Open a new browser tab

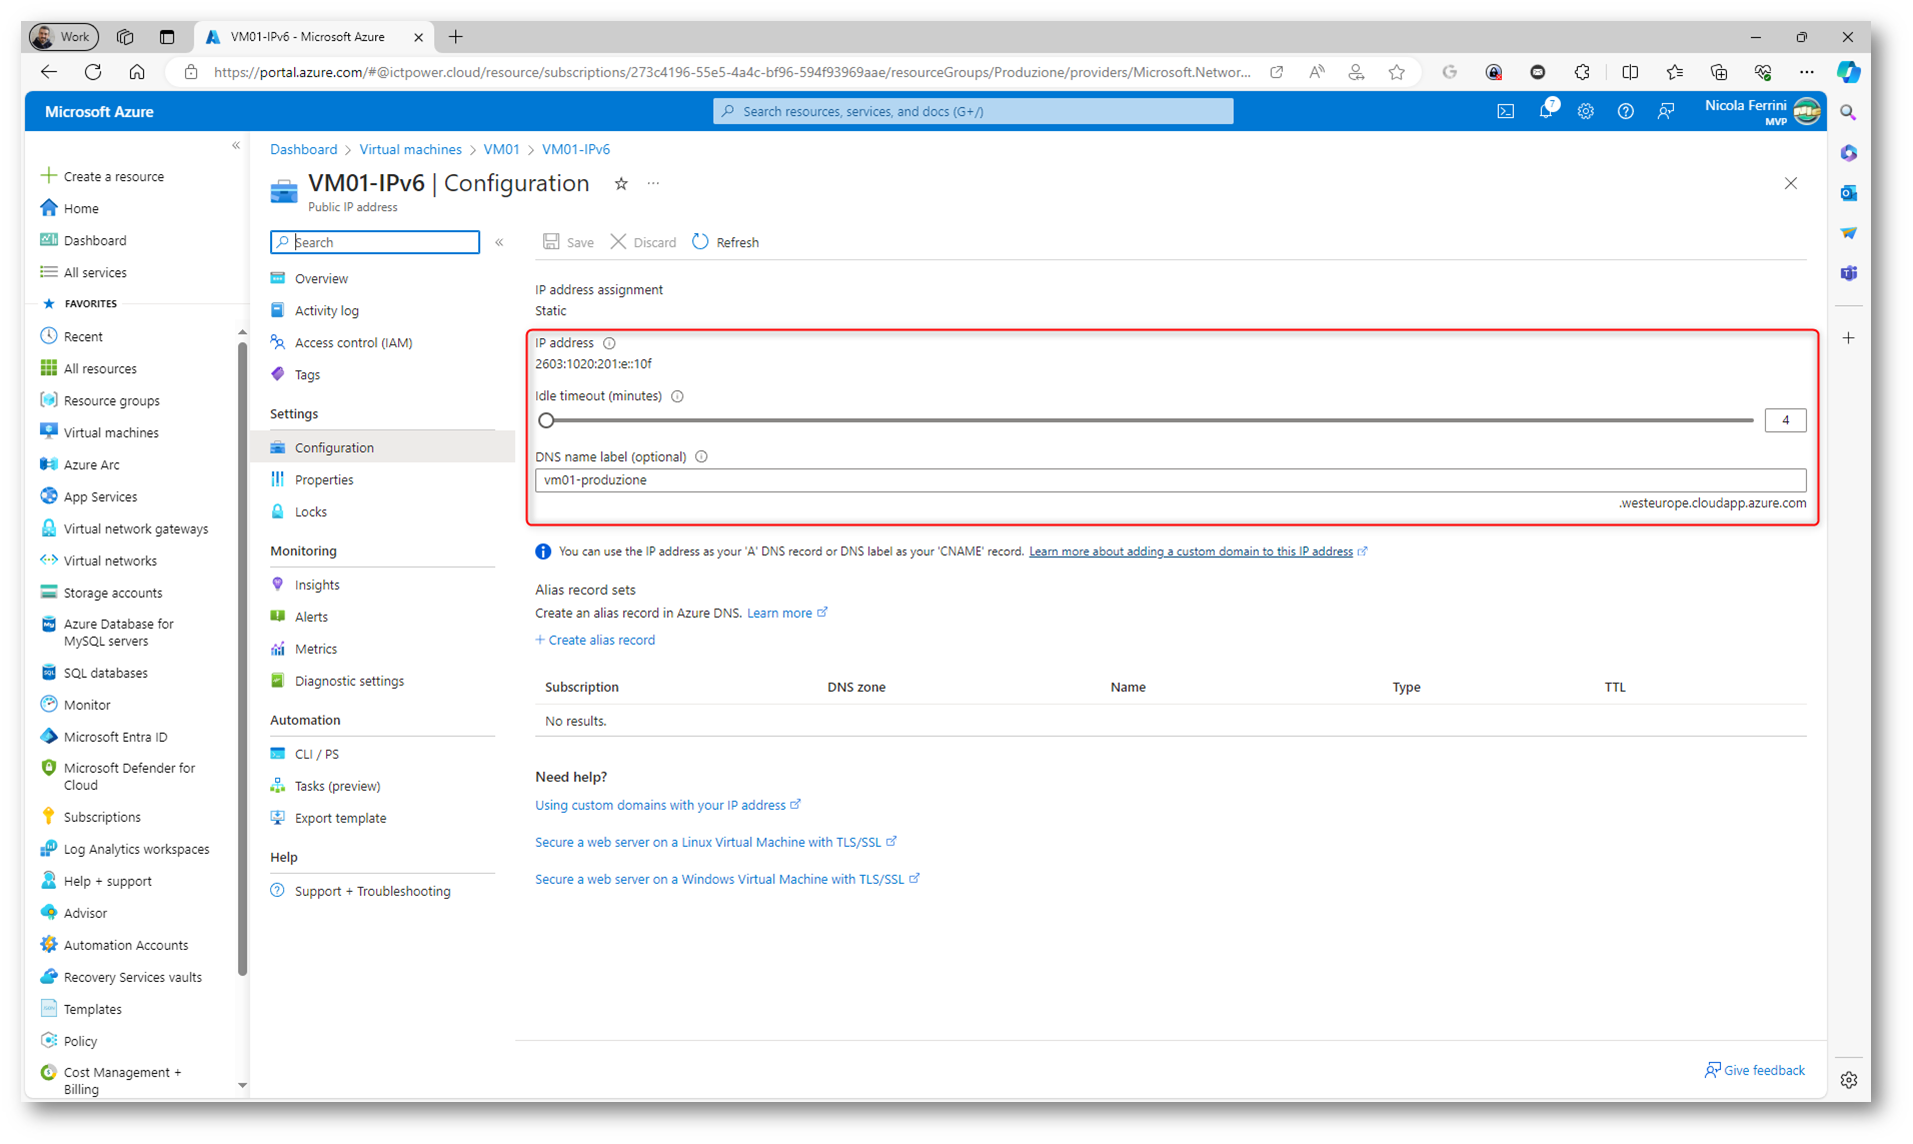456,37
